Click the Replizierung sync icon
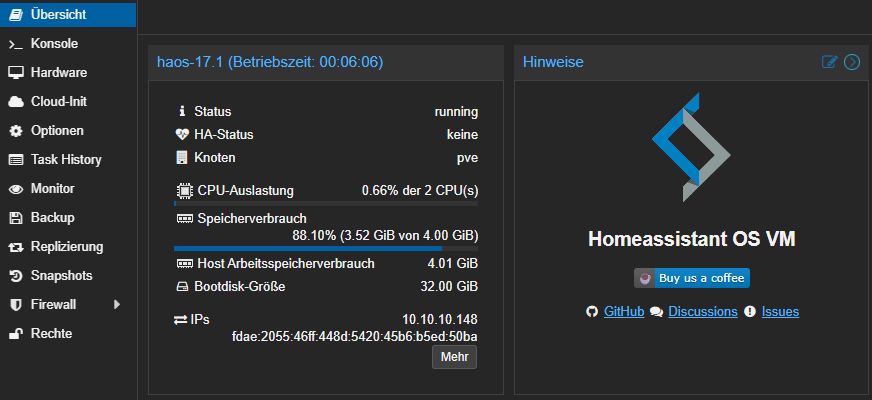 [16, 247]
